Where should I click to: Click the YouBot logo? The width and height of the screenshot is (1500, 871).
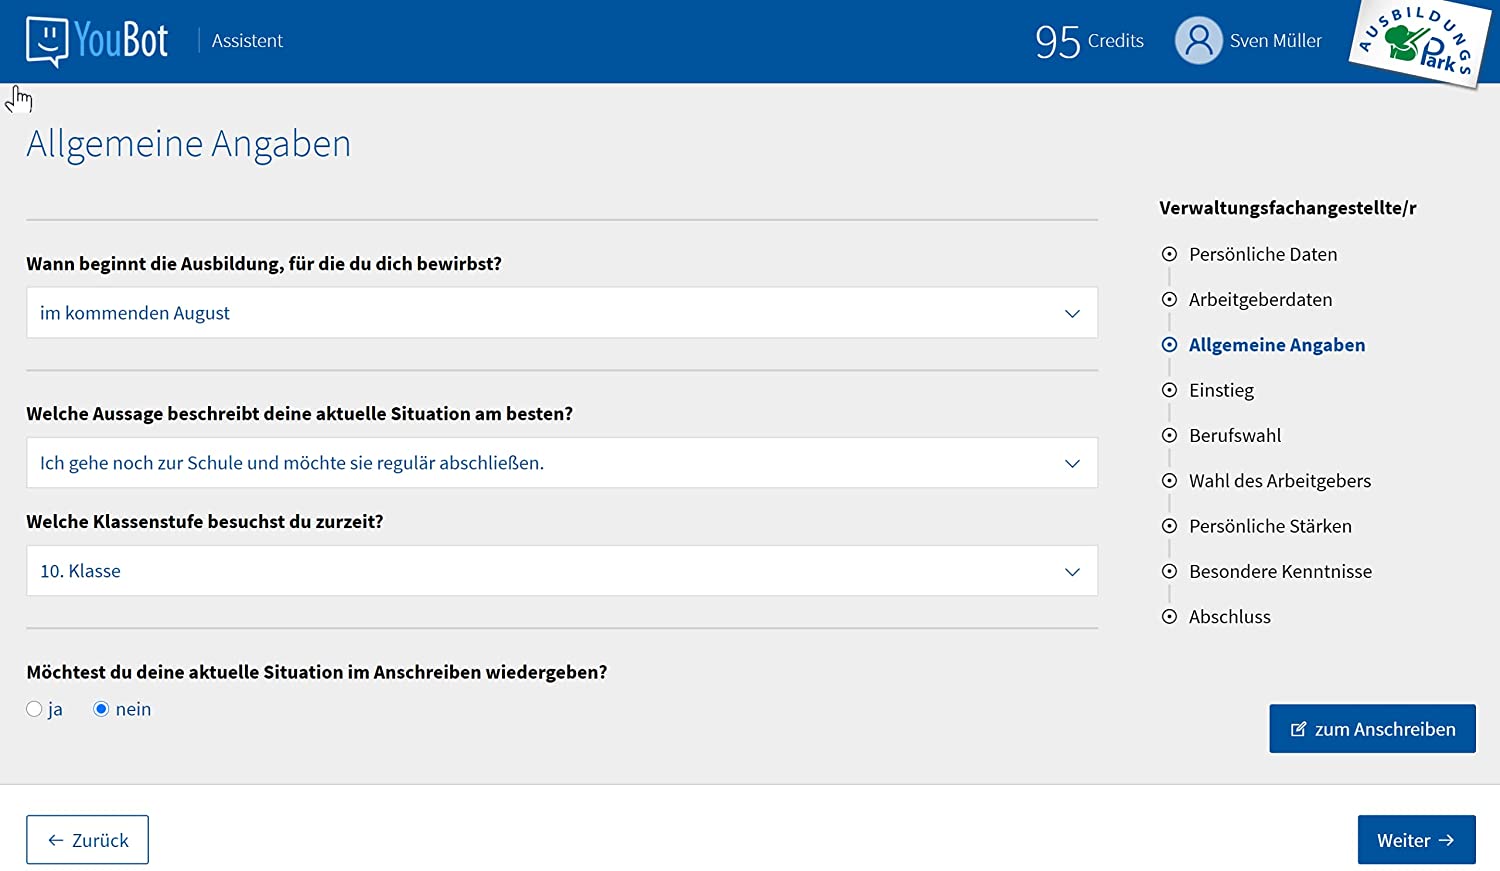[97, 41]
